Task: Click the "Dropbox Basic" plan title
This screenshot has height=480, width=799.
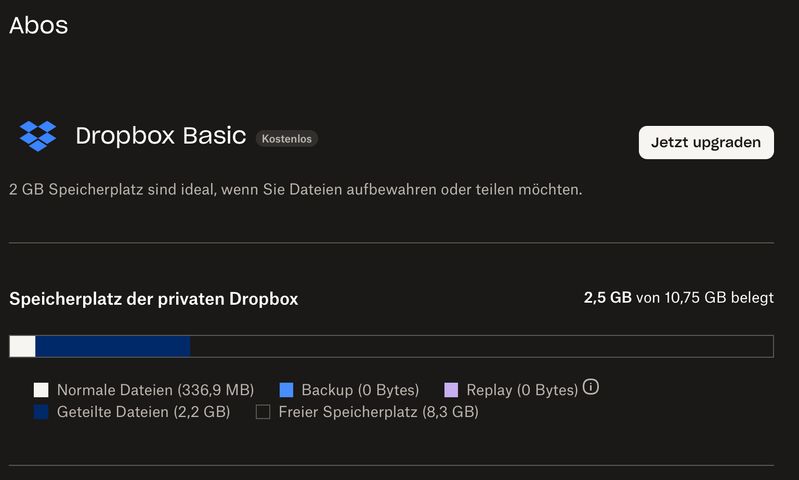Action: pos(161,136)
